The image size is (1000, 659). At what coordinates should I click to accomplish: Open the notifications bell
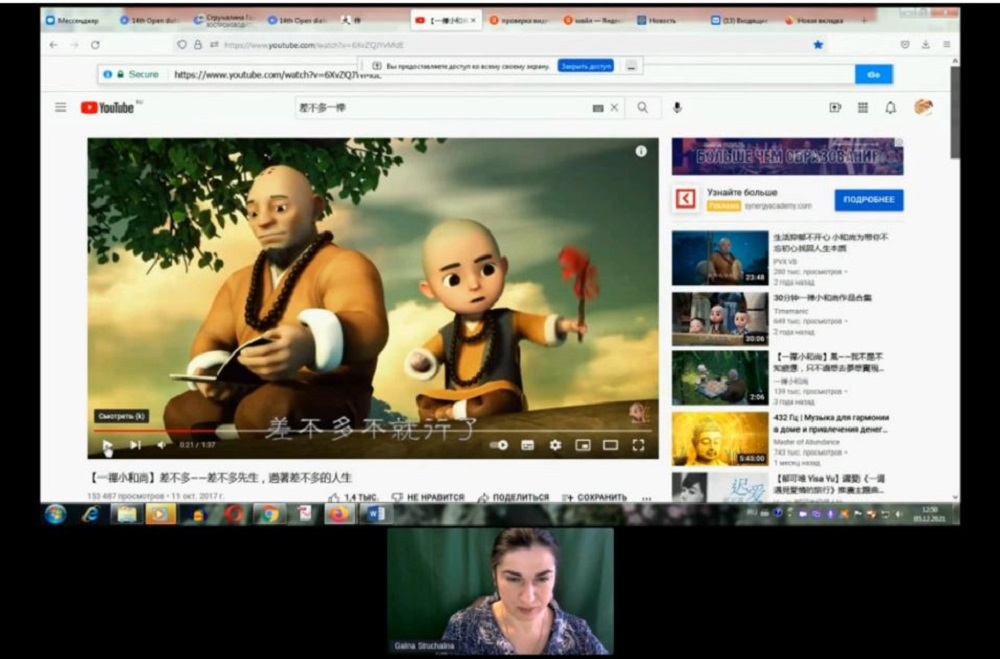click(890, 107)
